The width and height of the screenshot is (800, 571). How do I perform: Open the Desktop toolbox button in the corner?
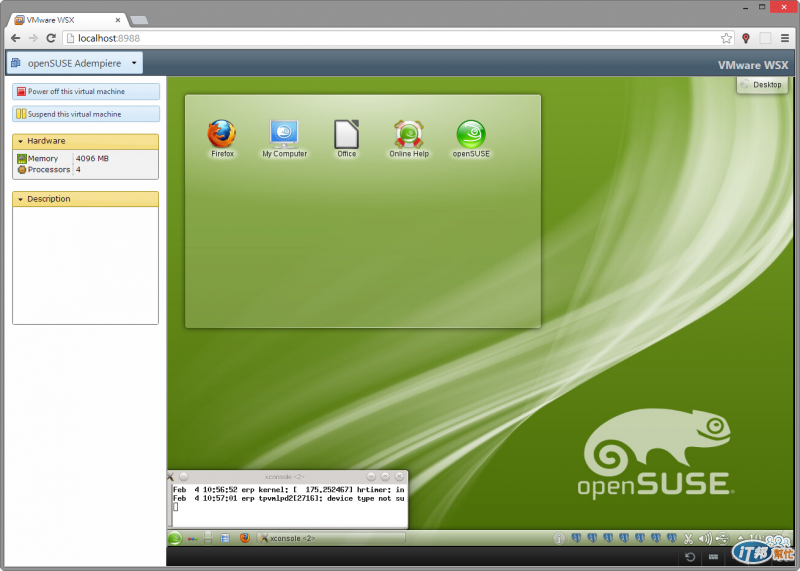762,85
